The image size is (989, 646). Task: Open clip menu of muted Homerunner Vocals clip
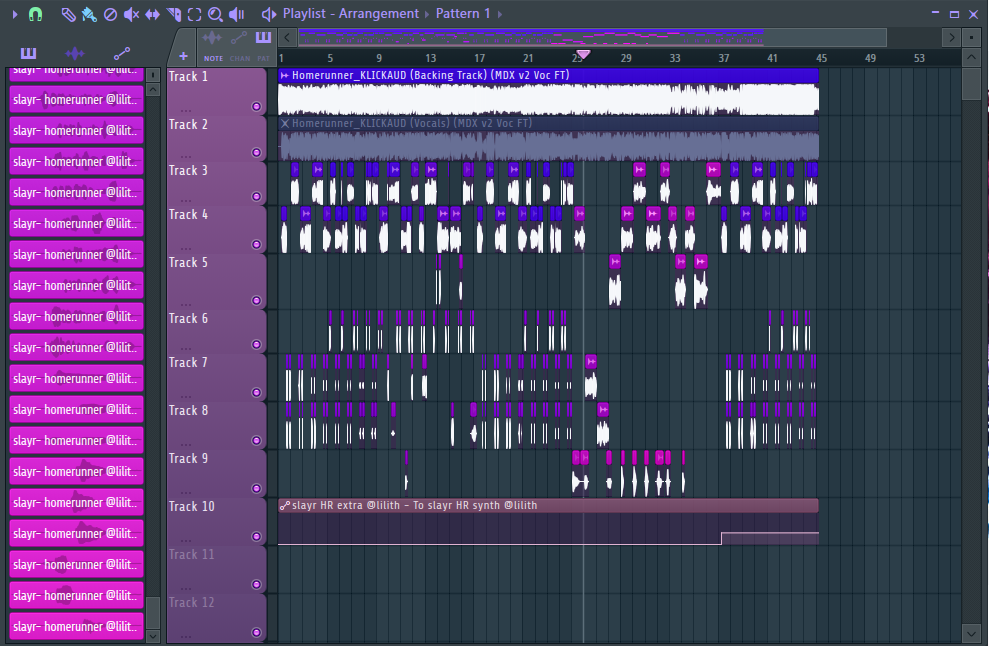tap(285, 123)
